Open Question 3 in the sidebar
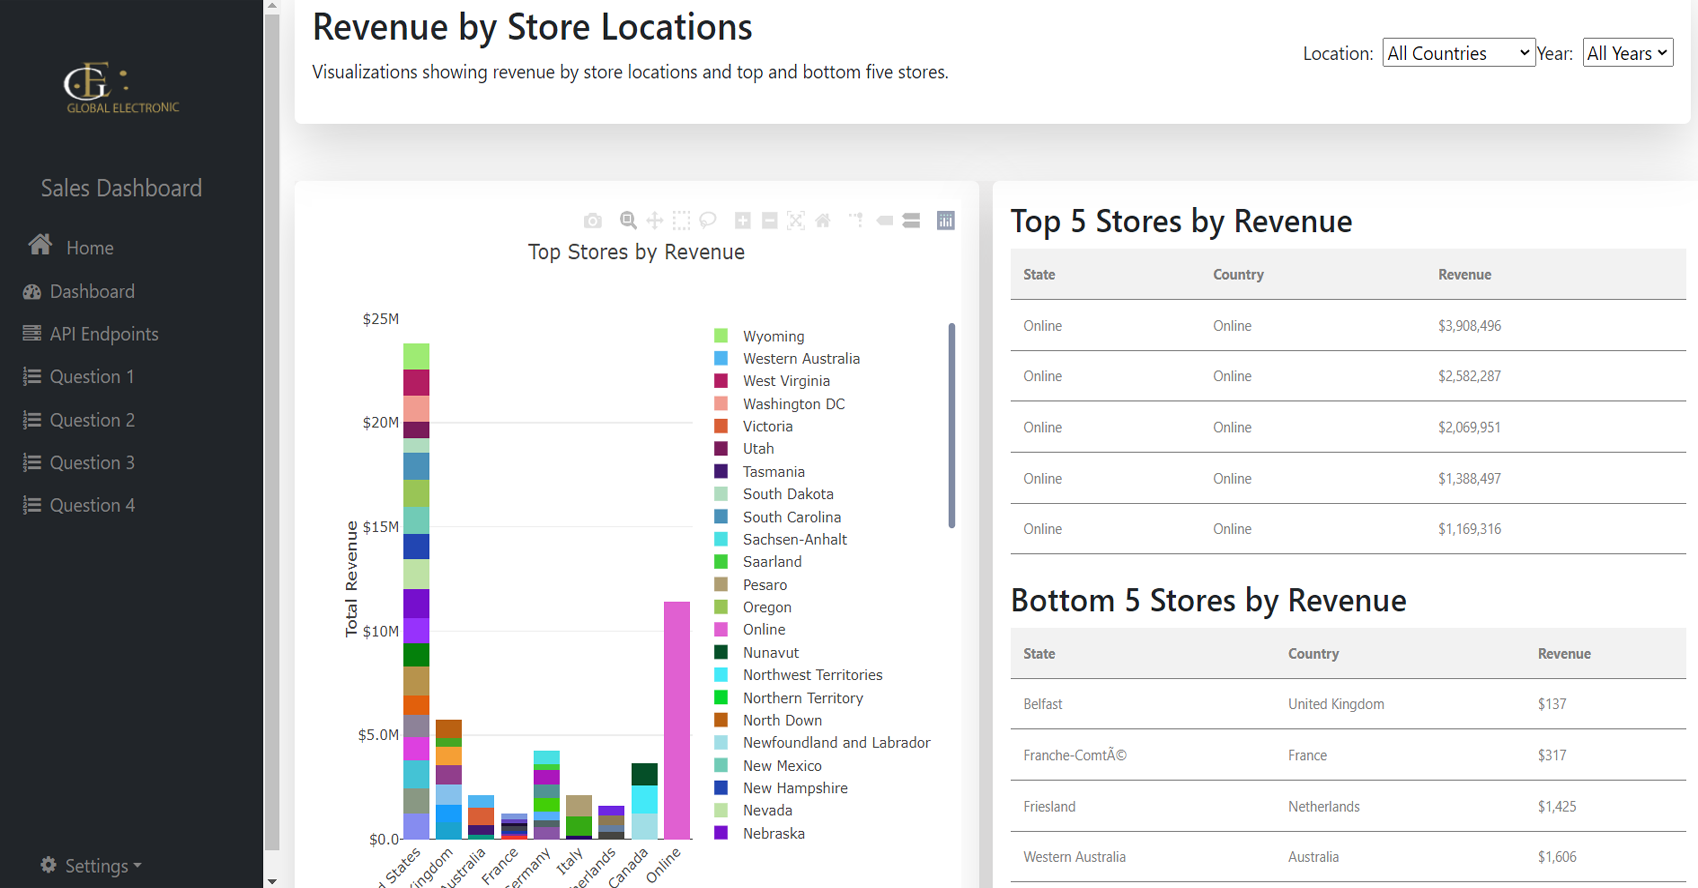 click(x=91, y=463)
